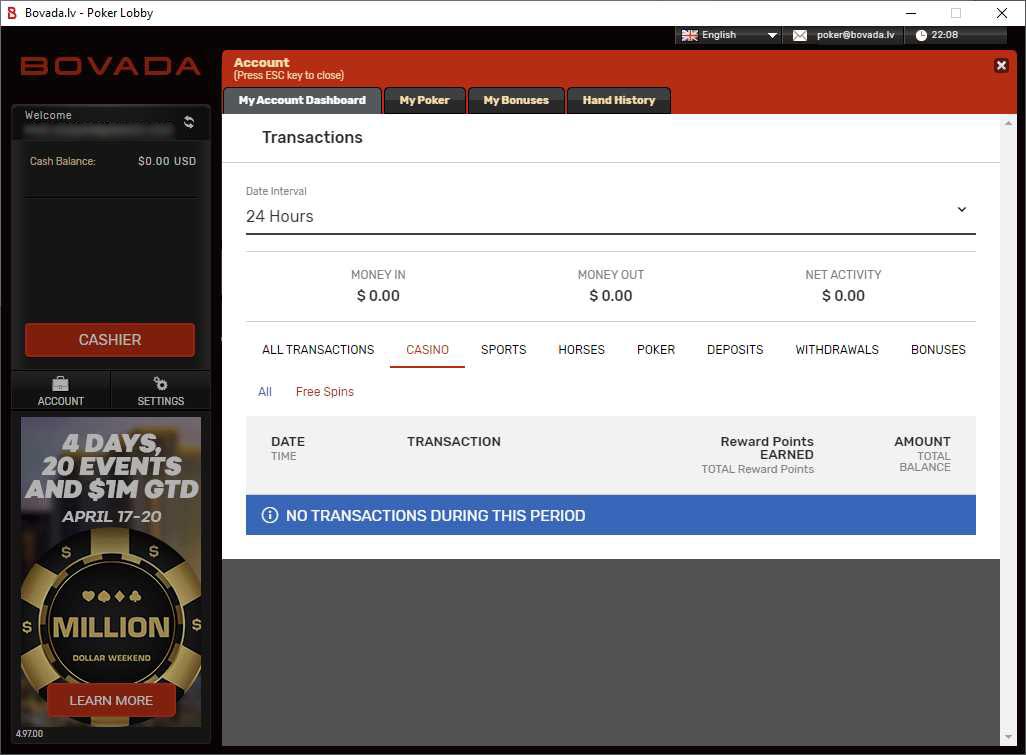Open the English language dropdown
This screenshot has width=1026, height=755.
727,35
